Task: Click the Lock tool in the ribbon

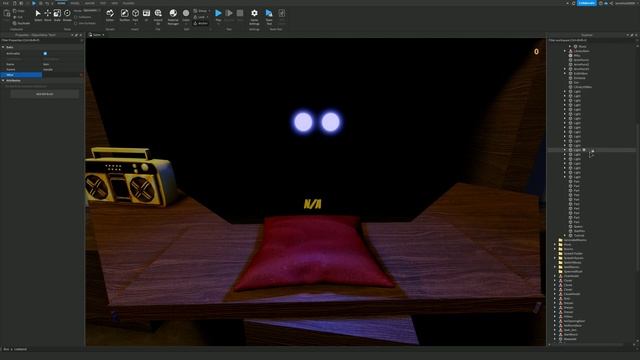Action: (x=200, y=17)
